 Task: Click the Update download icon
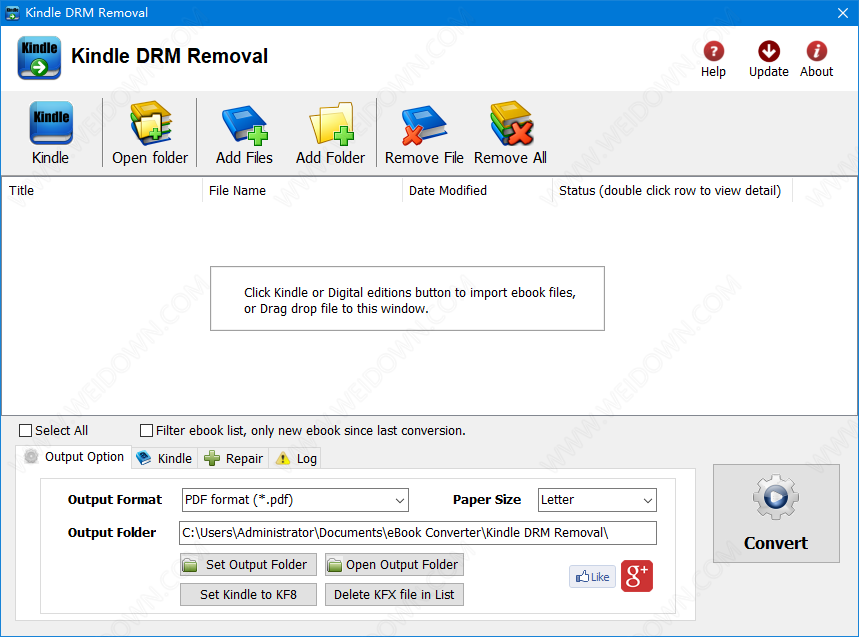(769, 51)
